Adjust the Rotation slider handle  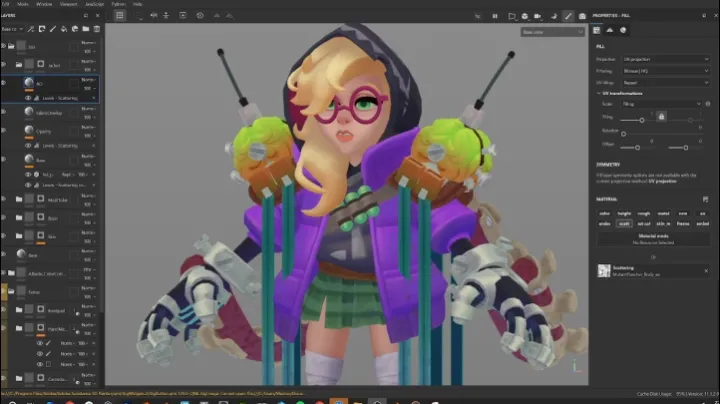[x=623, y=132]
